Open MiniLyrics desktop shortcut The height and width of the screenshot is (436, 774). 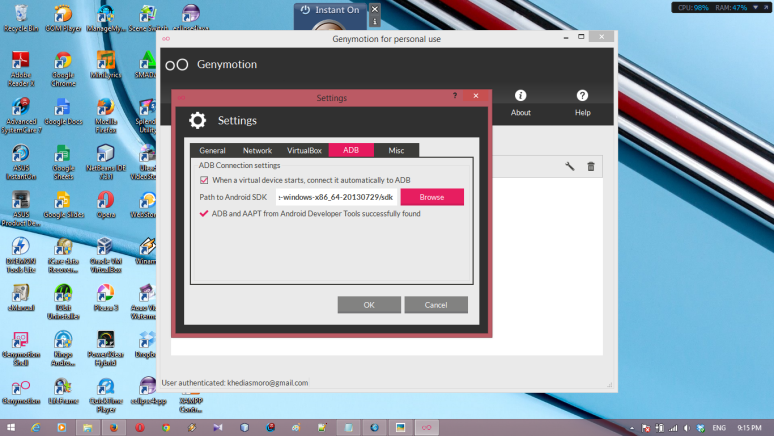[x=106, y=65]
